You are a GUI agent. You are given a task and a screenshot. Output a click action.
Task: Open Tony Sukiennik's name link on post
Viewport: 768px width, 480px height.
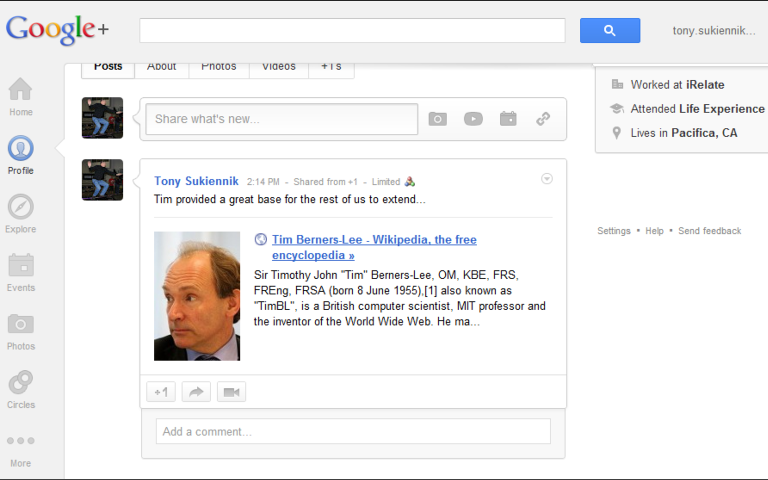(196, 181)
